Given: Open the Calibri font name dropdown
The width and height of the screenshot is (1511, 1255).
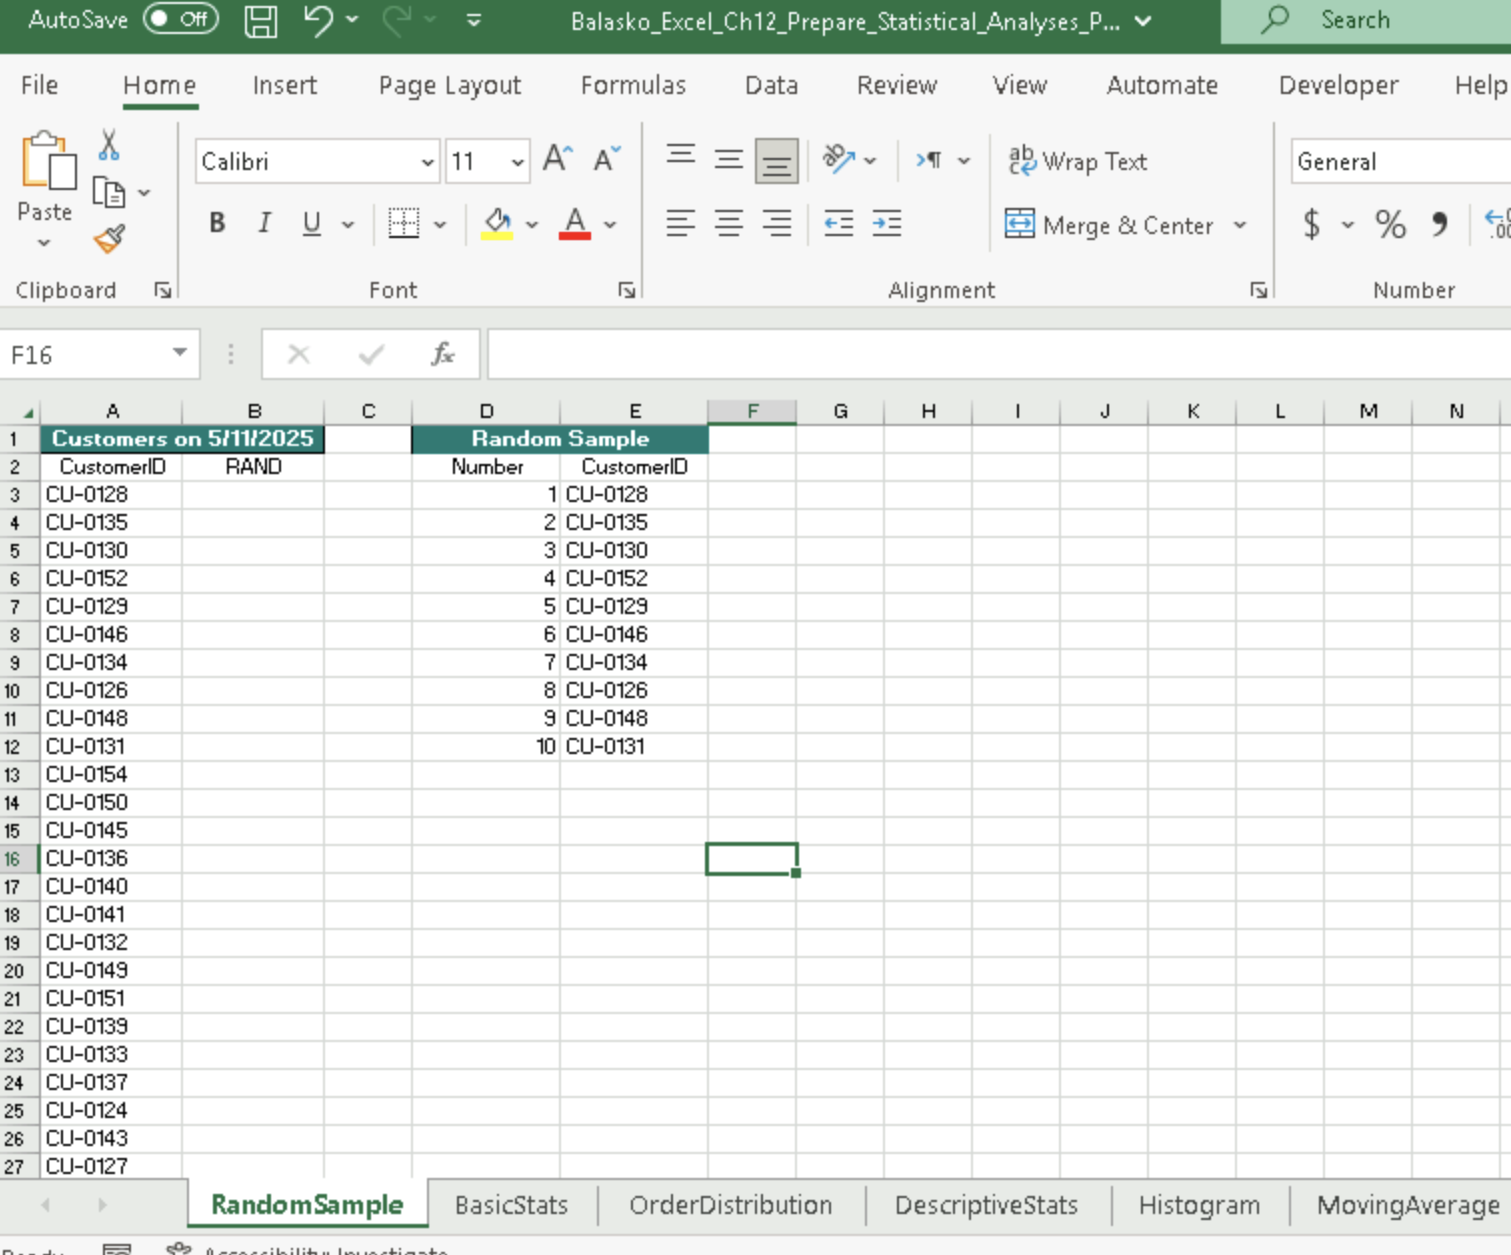Looking at the screenshot, I should (x=428, y=161).
